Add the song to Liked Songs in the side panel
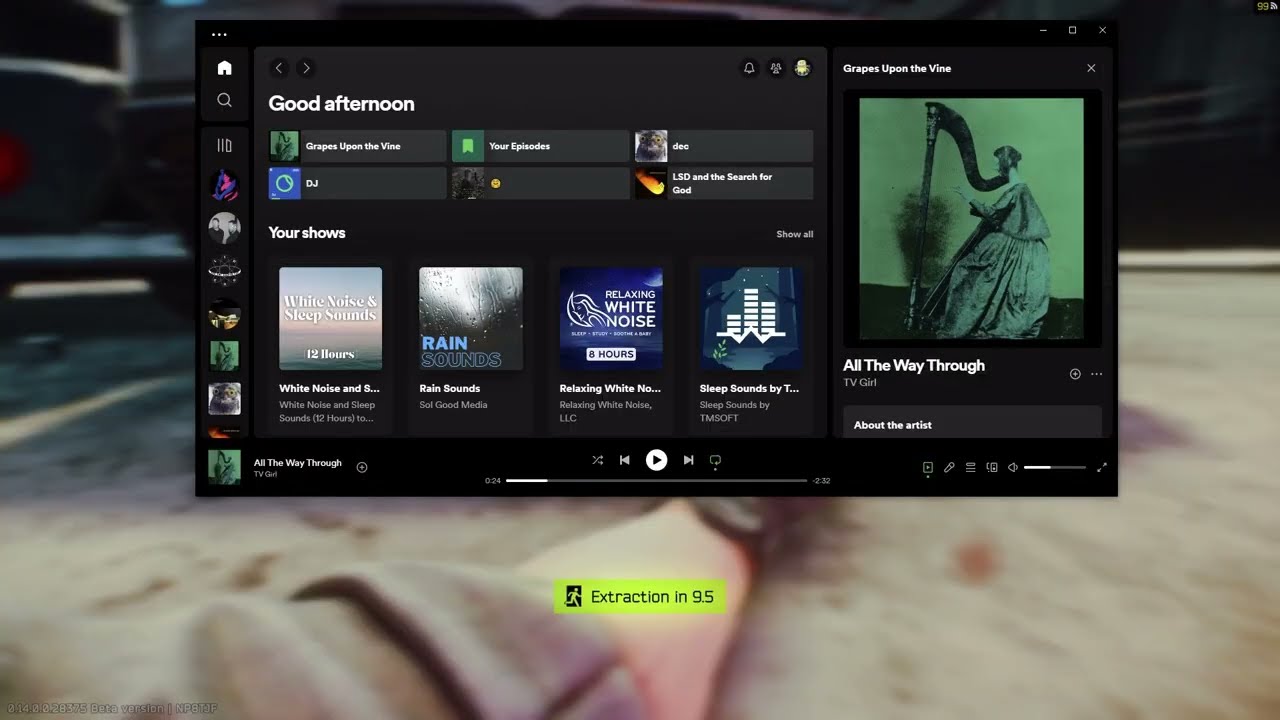 tap(1075, 374)
